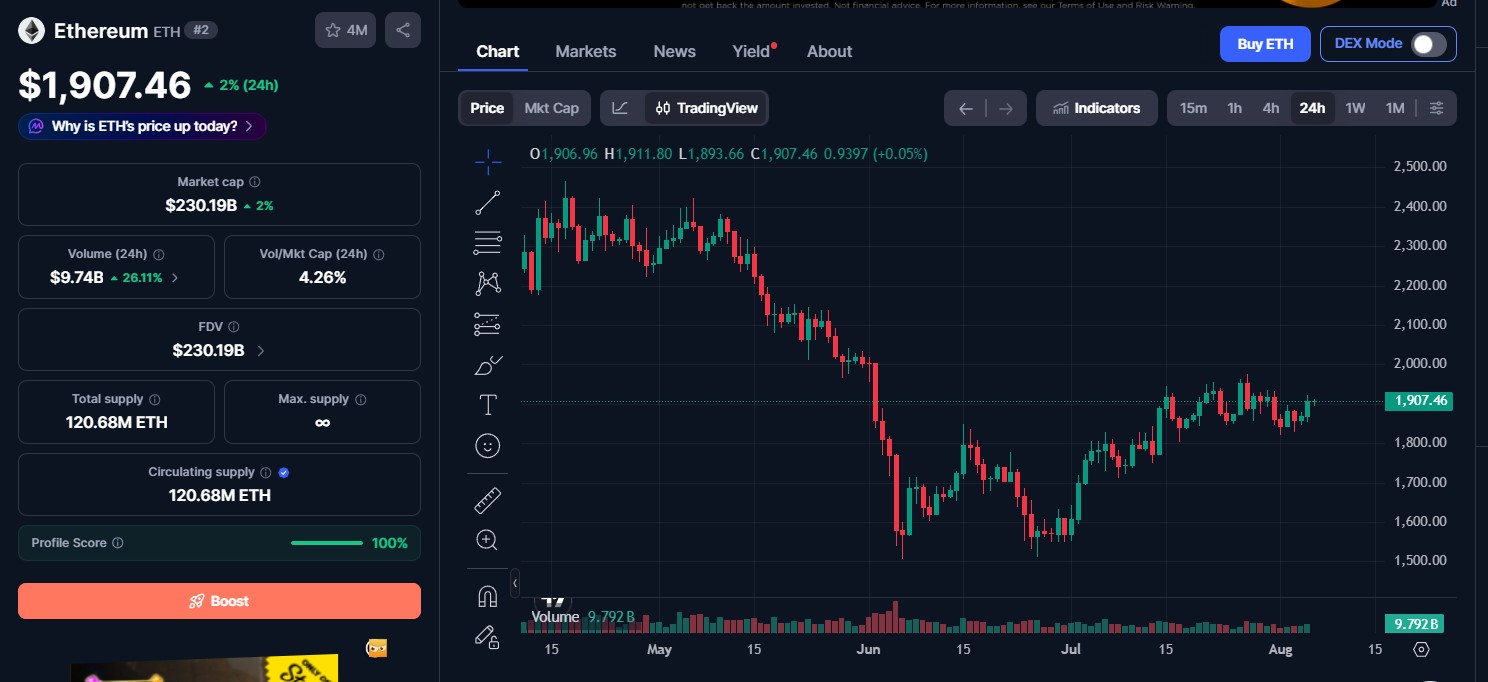Select the crosshair cursor tool
Image resolution: width=1488 pixels, height=682 pixels.
click(x=488, y=161)
